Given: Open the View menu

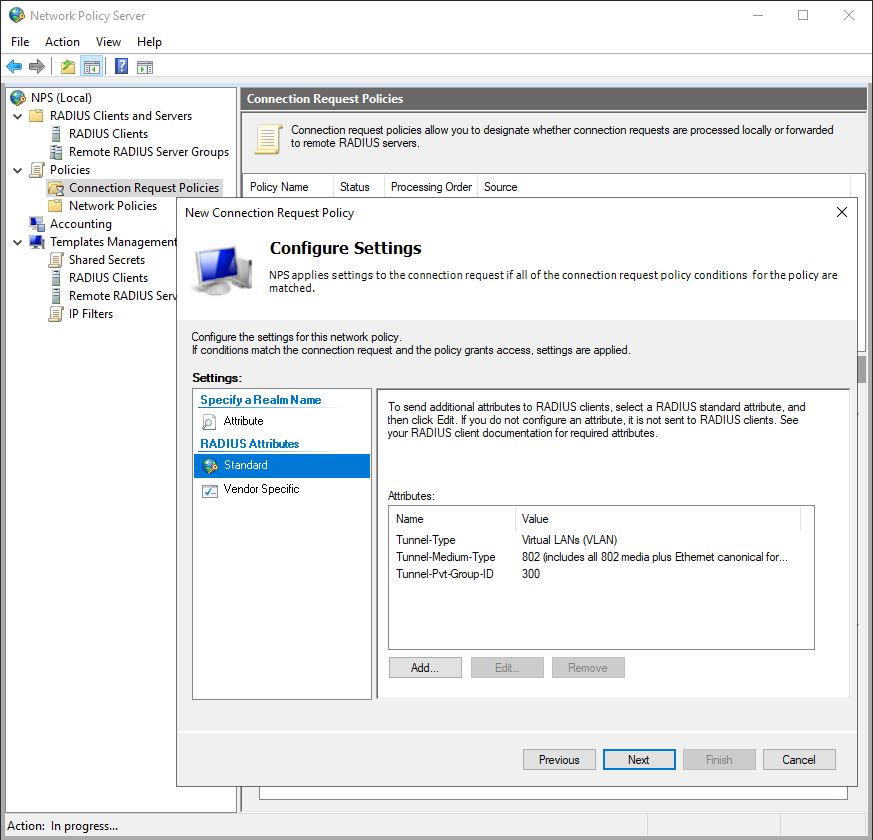Looking at the screenshot, I should pos(108,42).
